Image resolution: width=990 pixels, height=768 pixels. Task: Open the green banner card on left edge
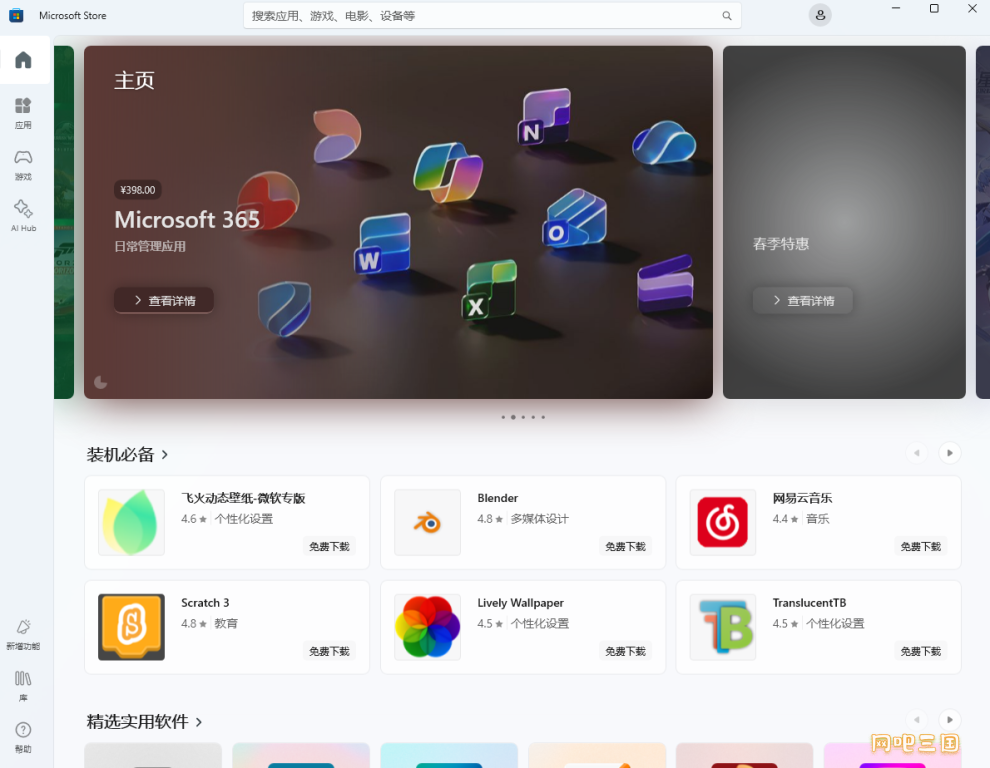(64, 222)
